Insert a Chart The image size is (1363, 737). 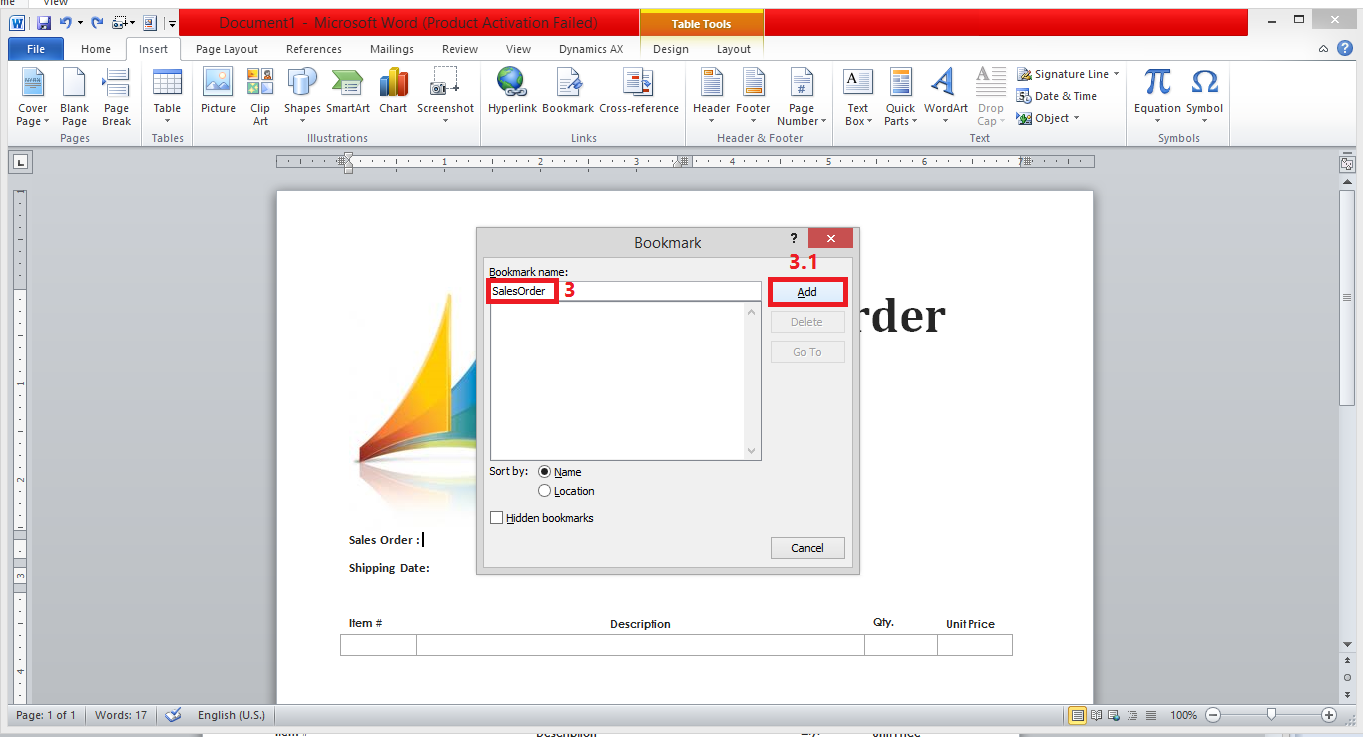point(393,91)
